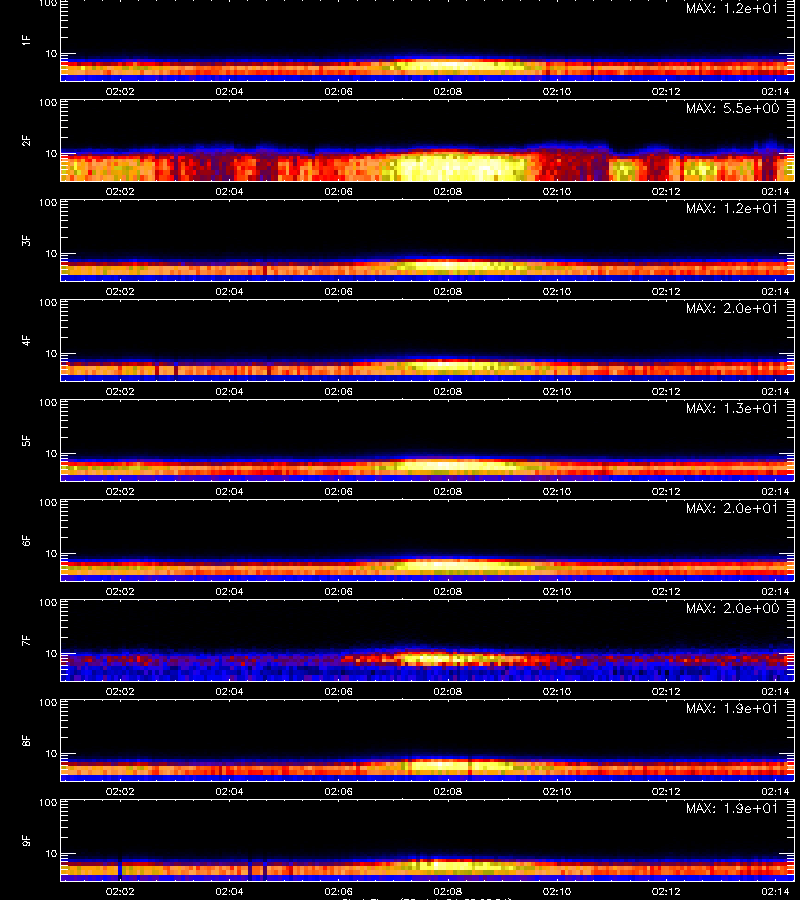Select MAX: 1.2e+01 text in 1F panel
The width and height of the screenshot is (800, 900).
(732, 8)
